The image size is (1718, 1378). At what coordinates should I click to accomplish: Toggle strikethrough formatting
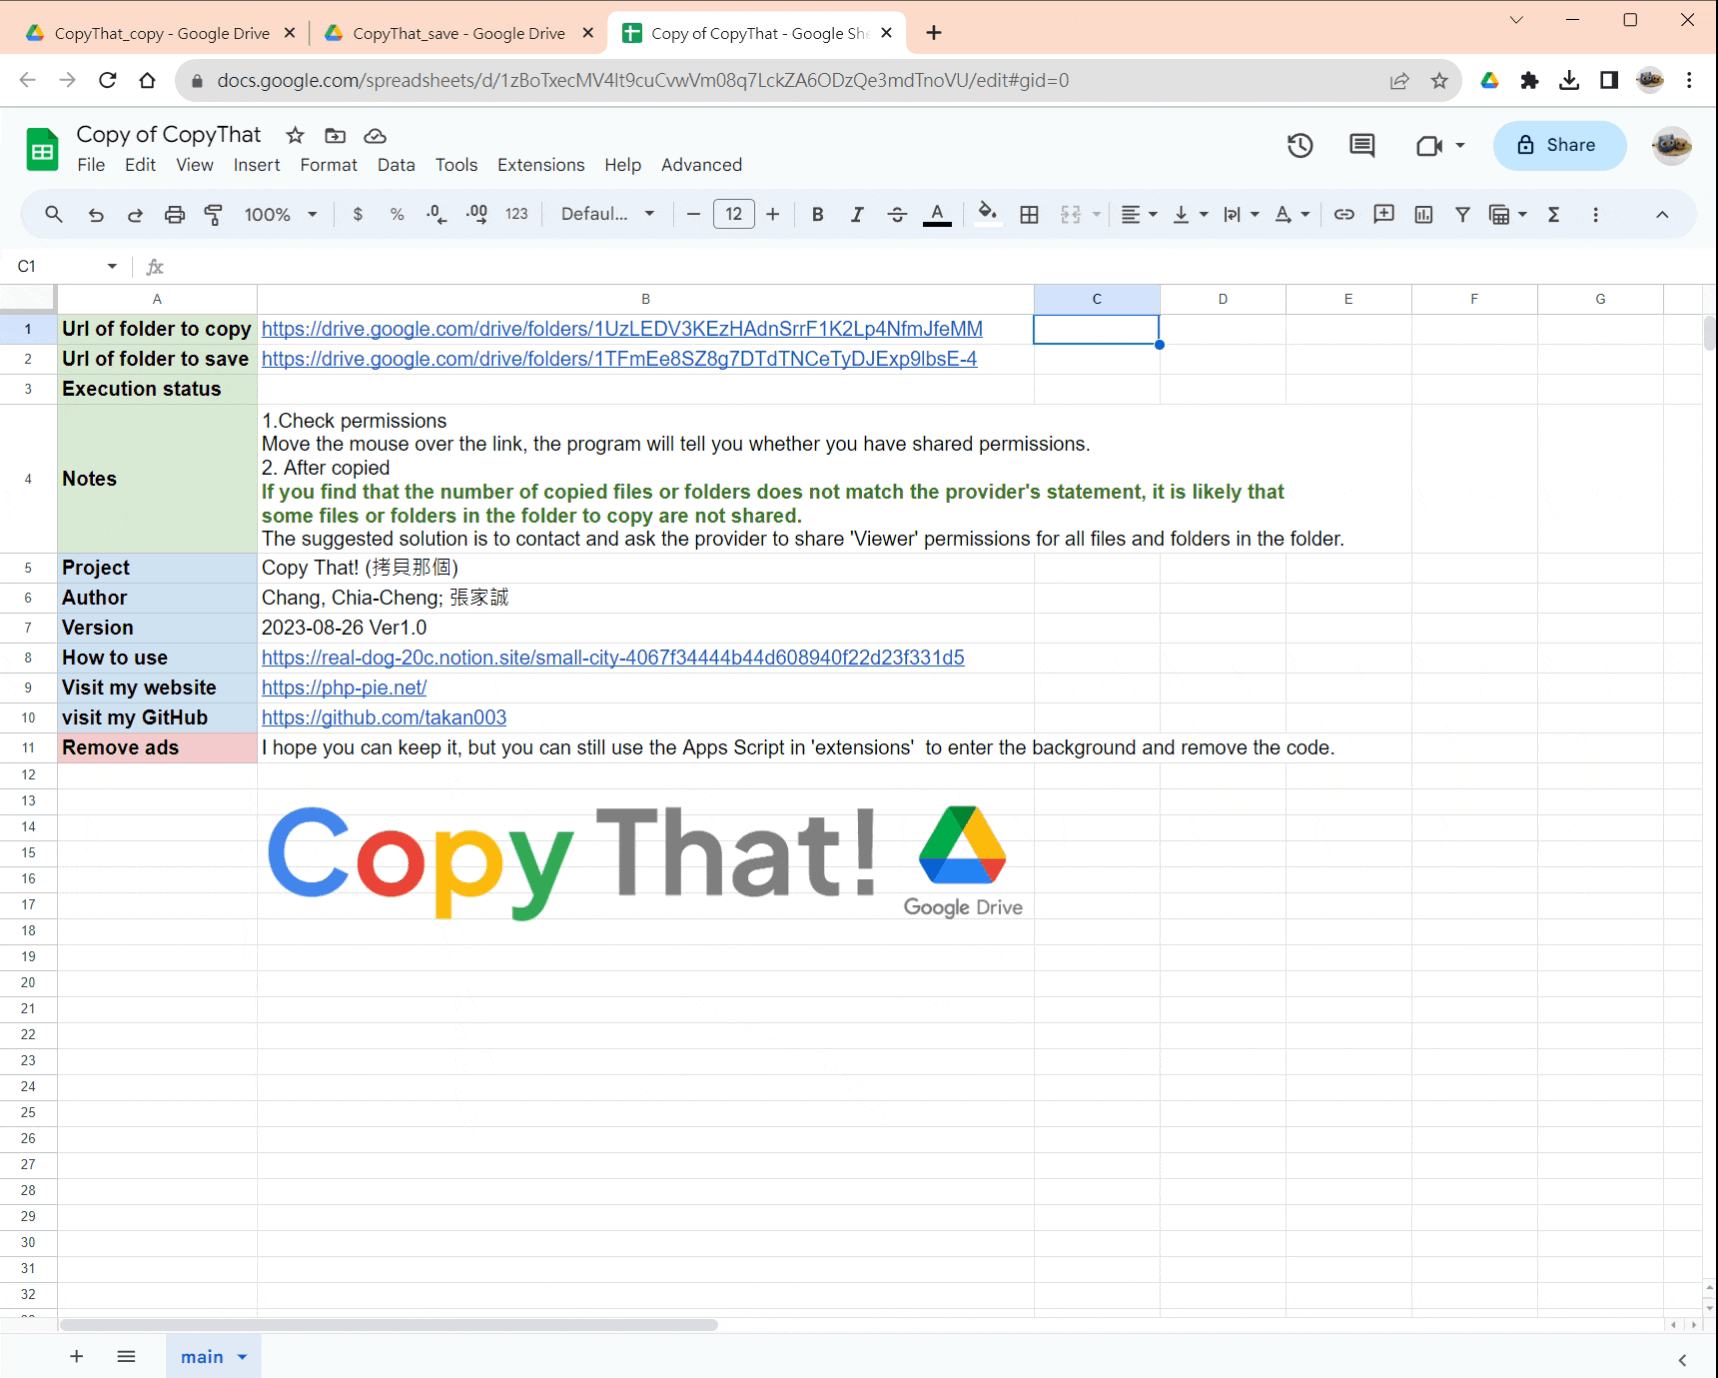pos(897,214)
